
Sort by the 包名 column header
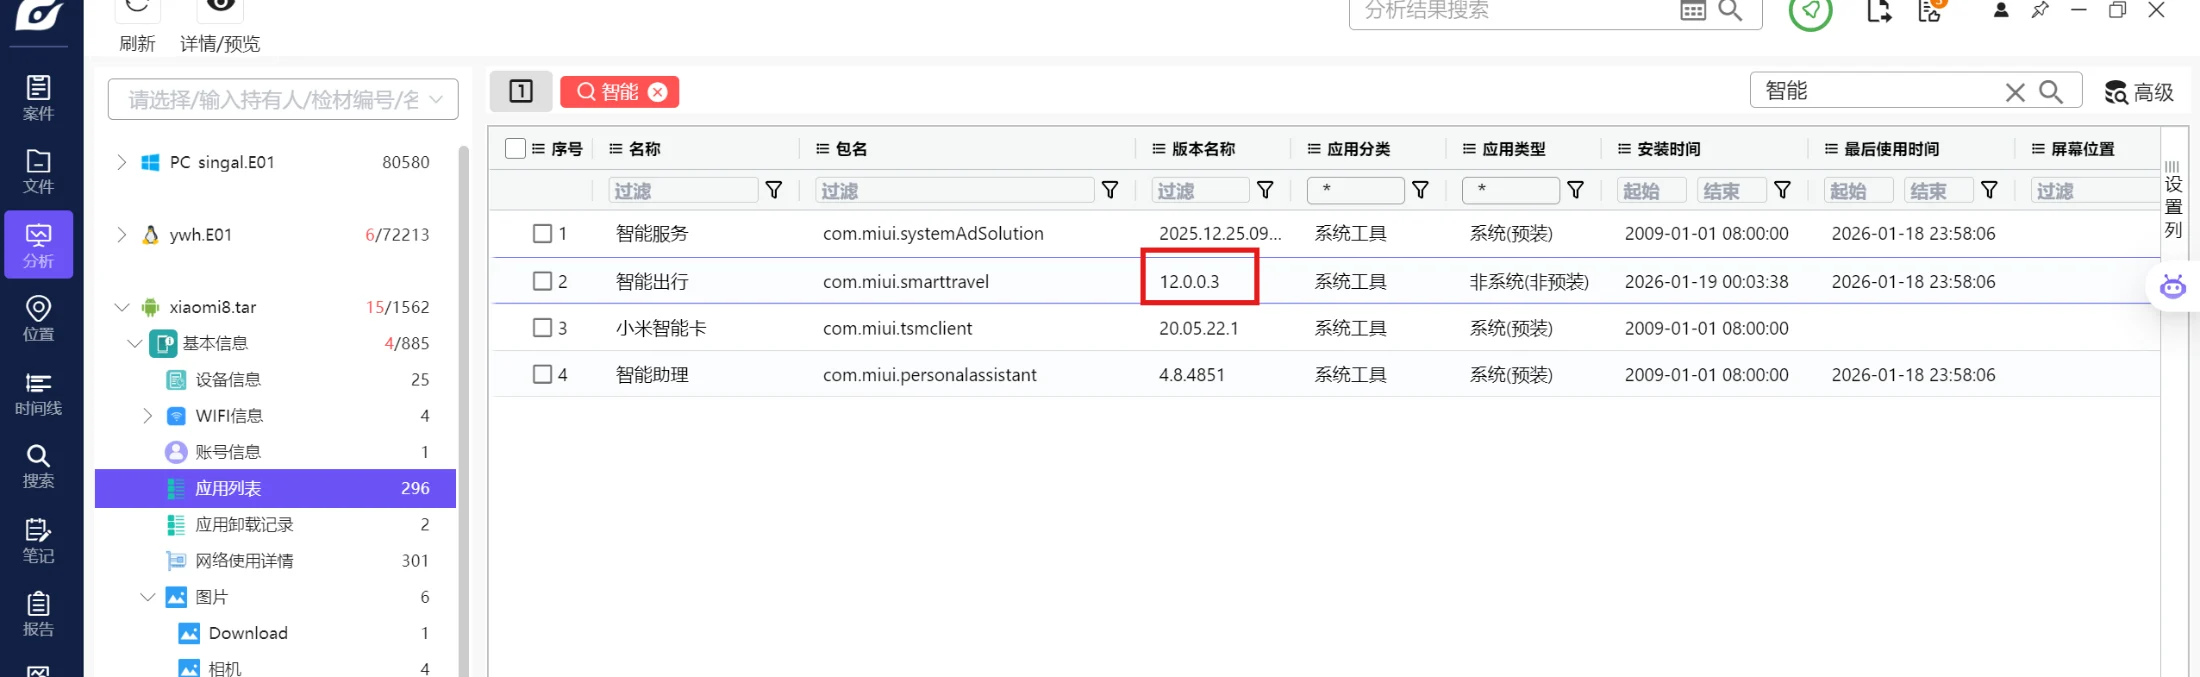pos(852,149)
